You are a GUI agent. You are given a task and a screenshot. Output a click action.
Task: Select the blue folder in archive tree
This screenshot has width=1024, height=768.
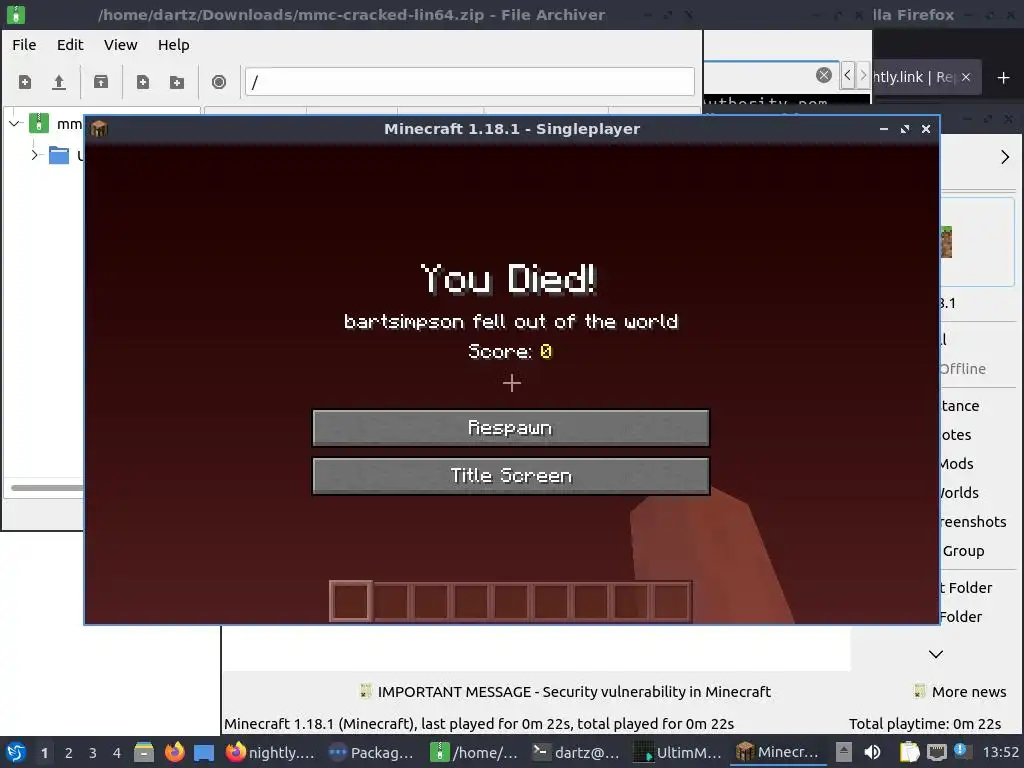pyautogui.click(x=59, y=155)
